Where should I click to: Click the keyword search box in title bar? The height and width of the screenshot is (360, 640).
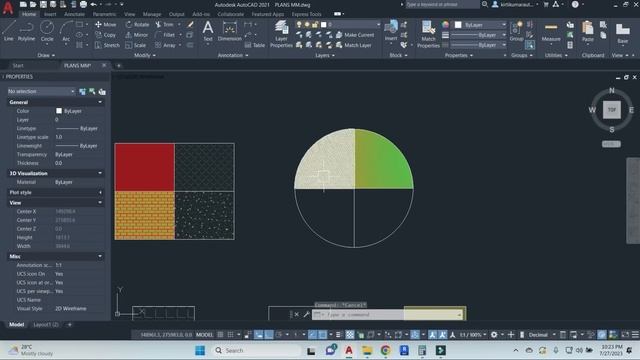(x=442, y=4)
